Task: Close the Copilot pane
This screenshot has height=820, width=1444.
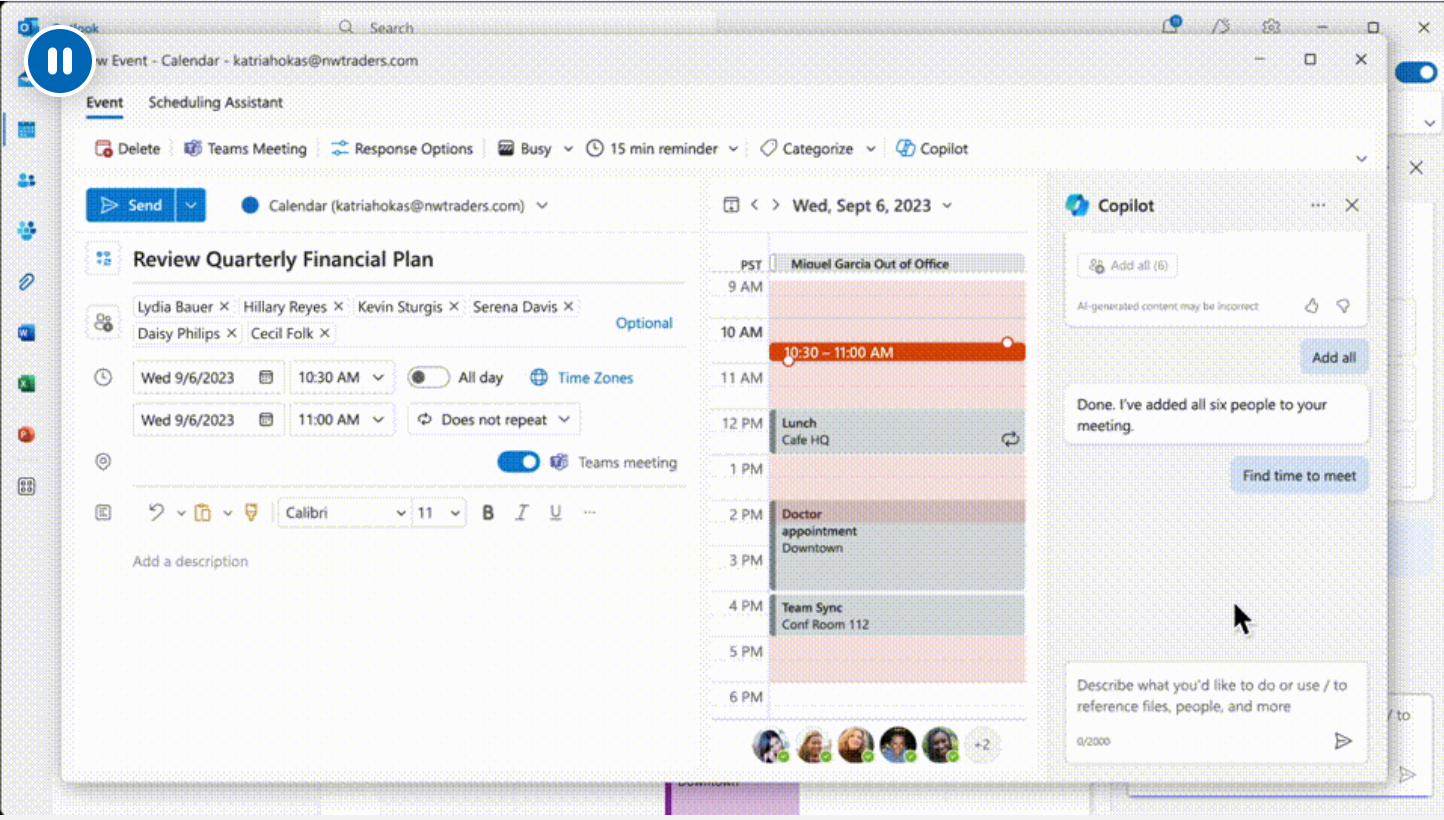Action: (x=1352, y=205)
